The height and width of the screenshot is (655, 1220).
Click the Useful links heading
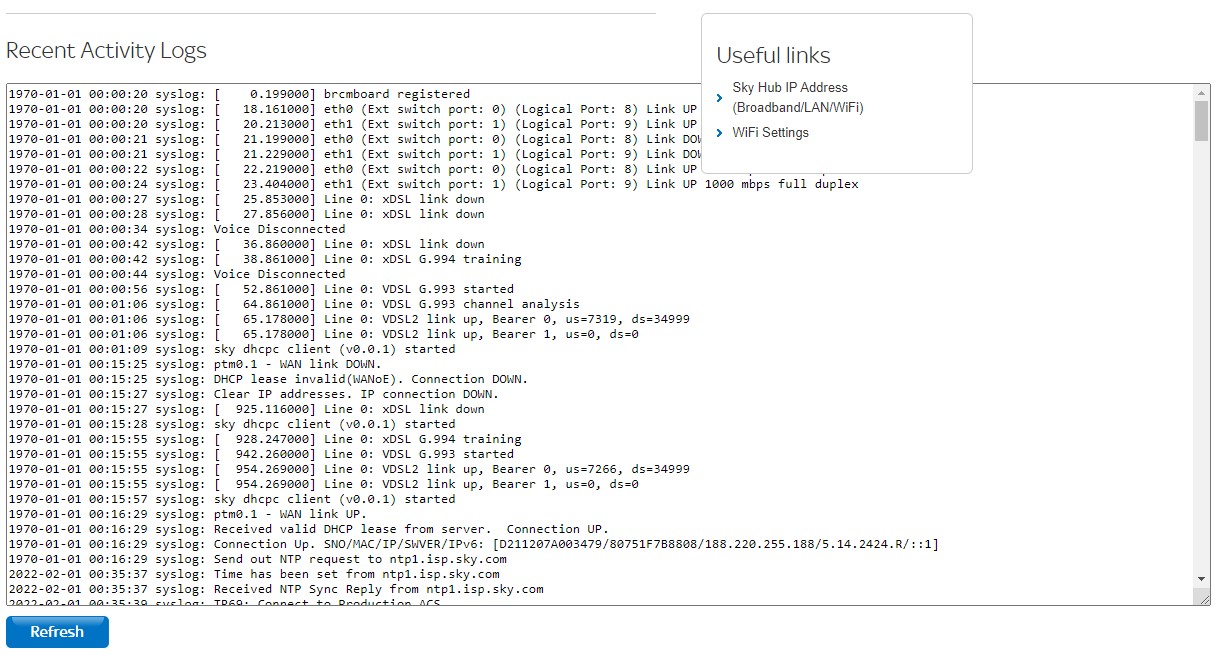pyautogui.click(x=774, y=56)
